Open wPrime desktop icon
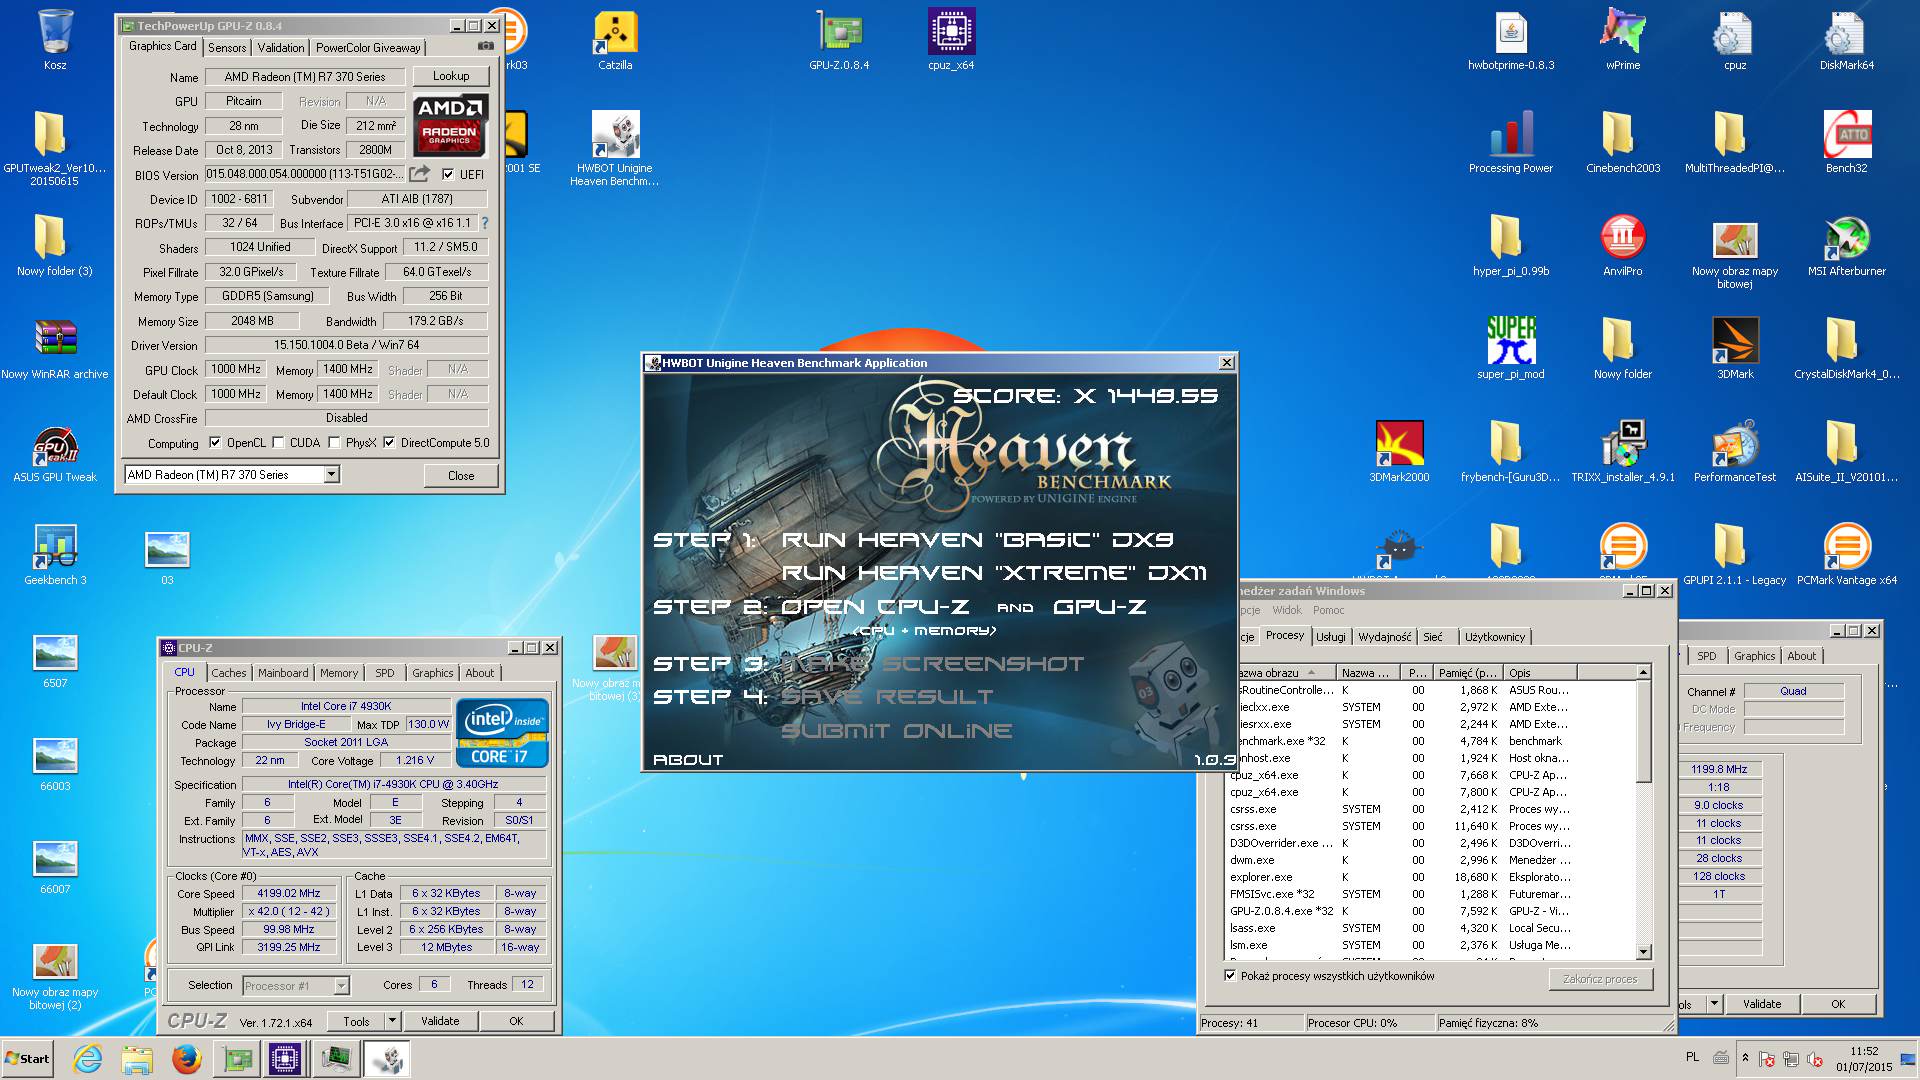The image size is (1920, 1080). pos(1623,40)
